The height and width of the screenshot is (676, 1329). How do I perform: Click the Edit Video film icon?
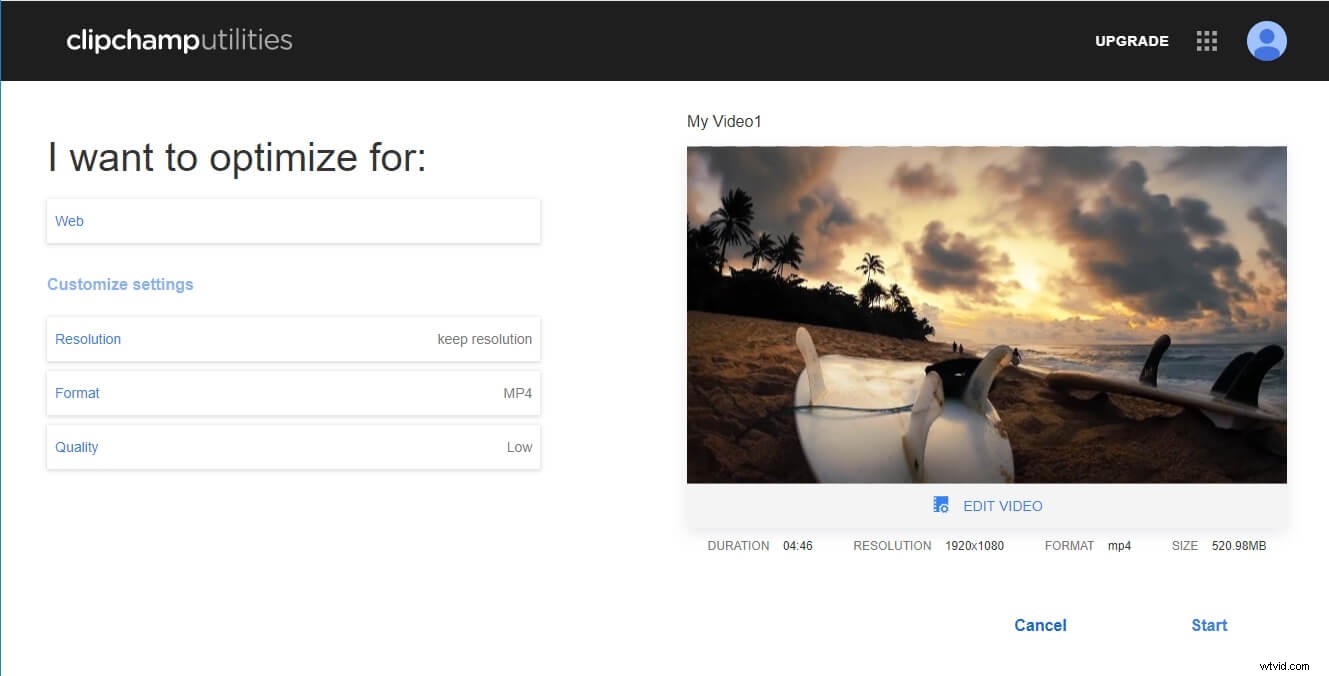[x=940, y=505]
